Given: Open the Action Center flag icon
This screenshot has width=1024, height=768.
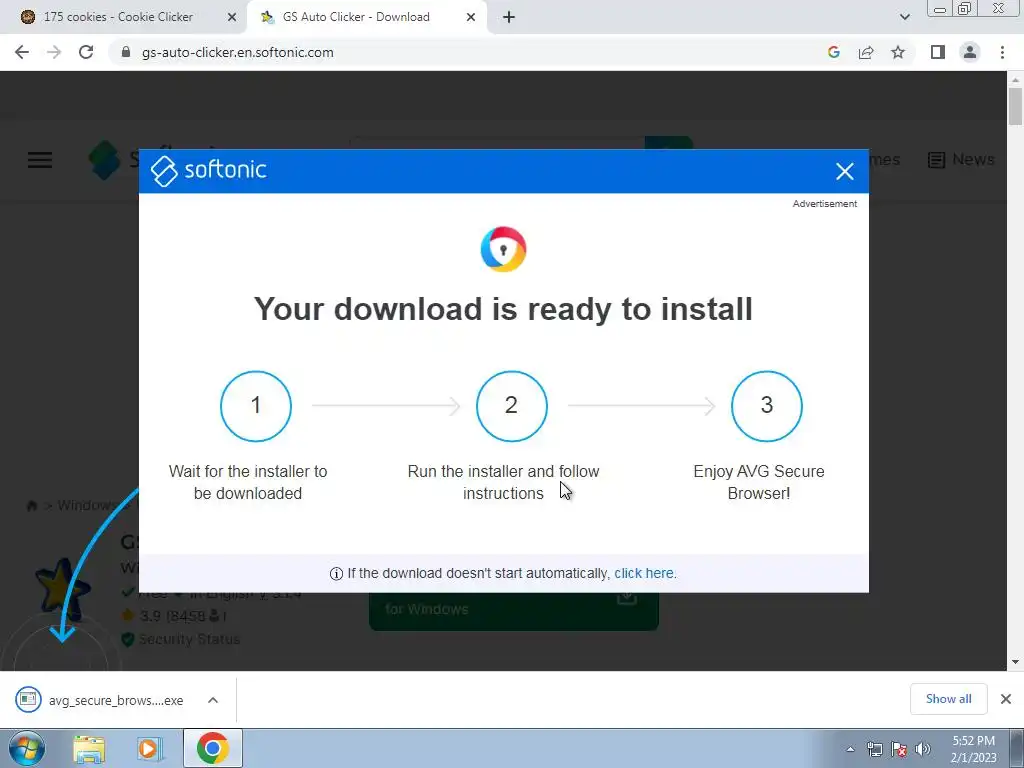Looking at the screenshot, I should pos(899,749).
